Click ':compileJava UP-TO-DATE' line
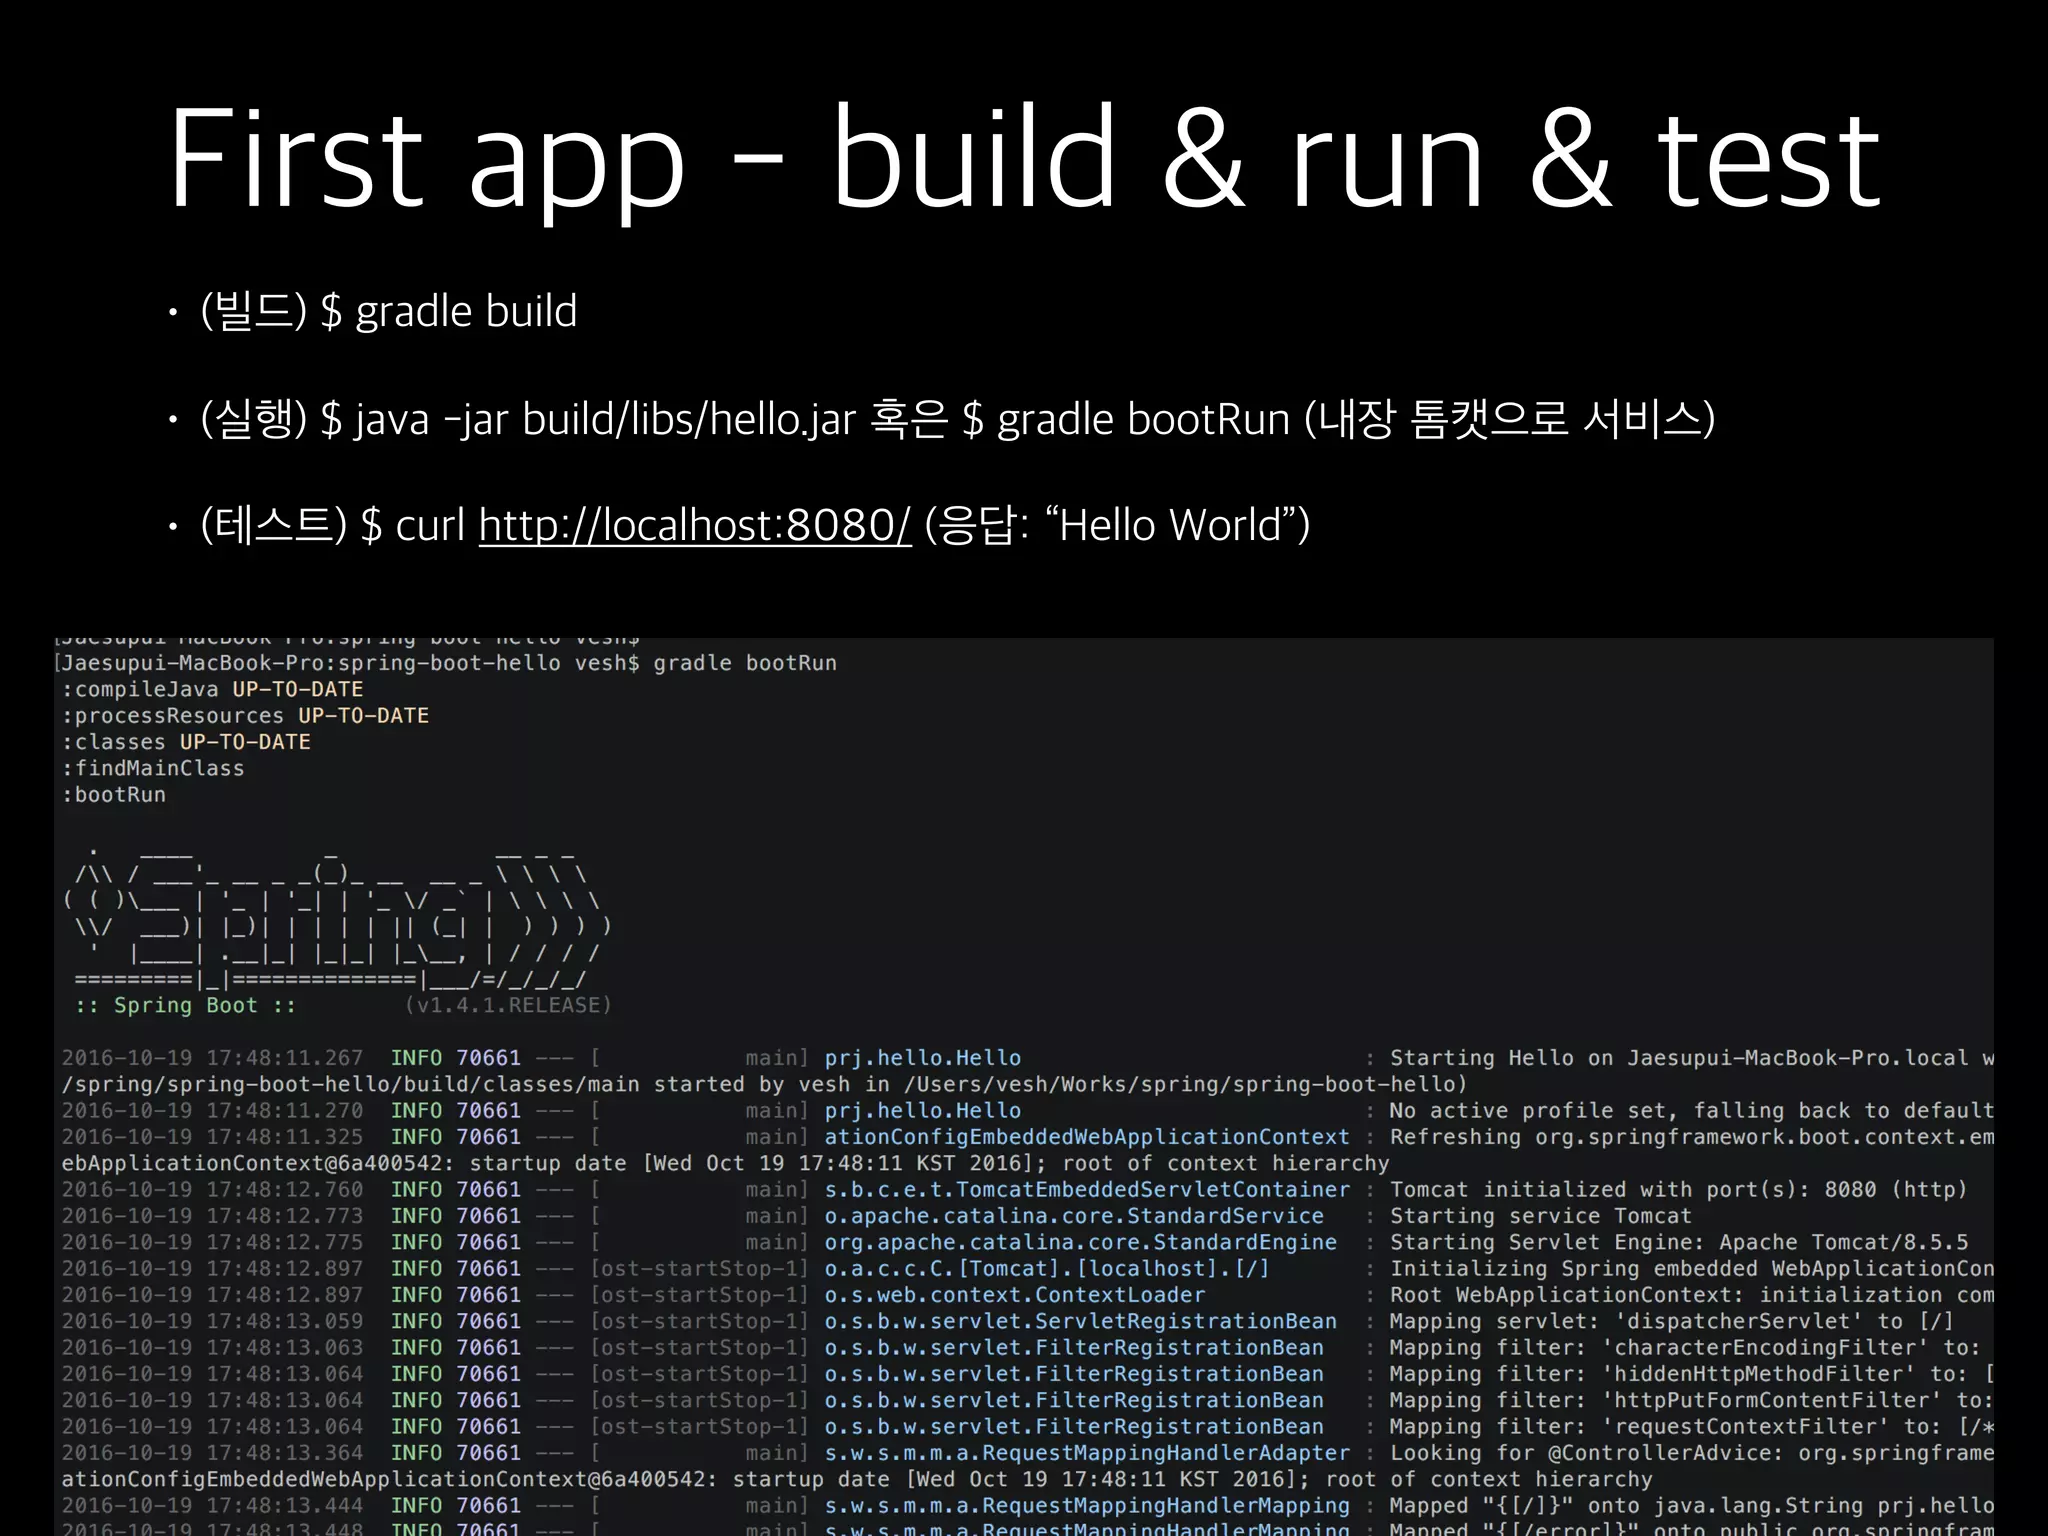 (212, 689)
